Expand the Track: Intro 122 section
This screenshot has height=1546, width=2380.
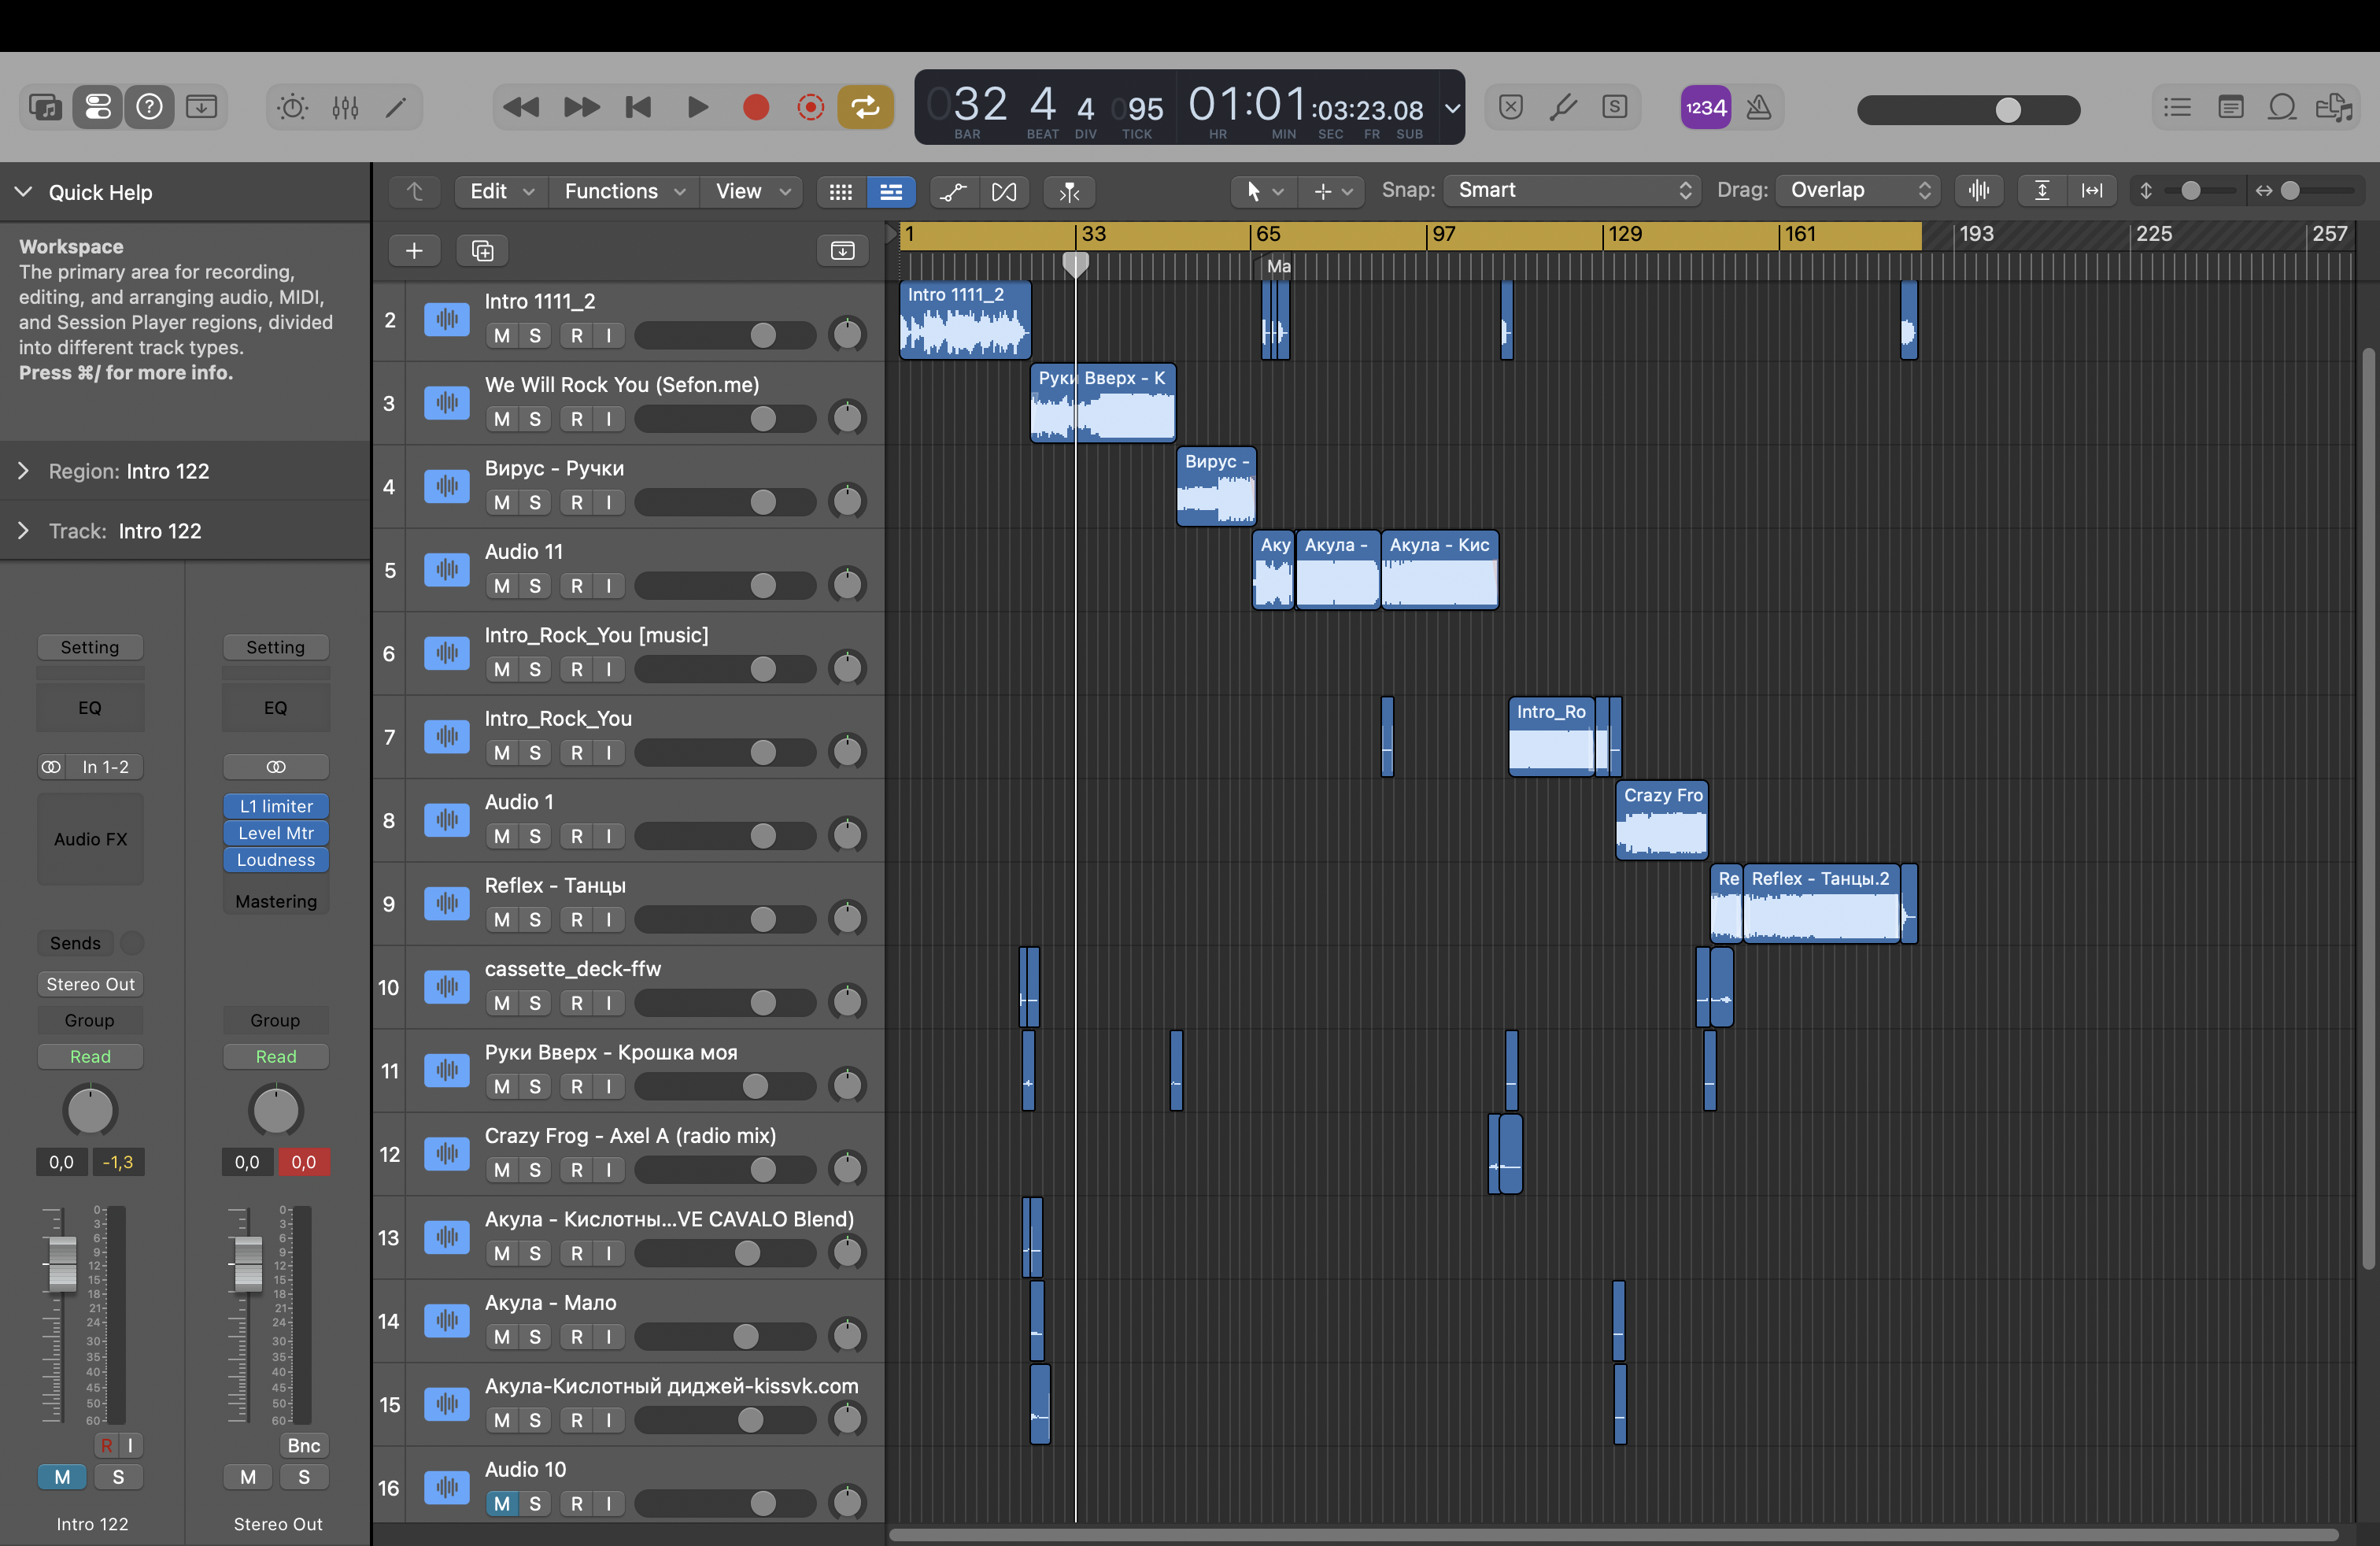coord(24,531)
